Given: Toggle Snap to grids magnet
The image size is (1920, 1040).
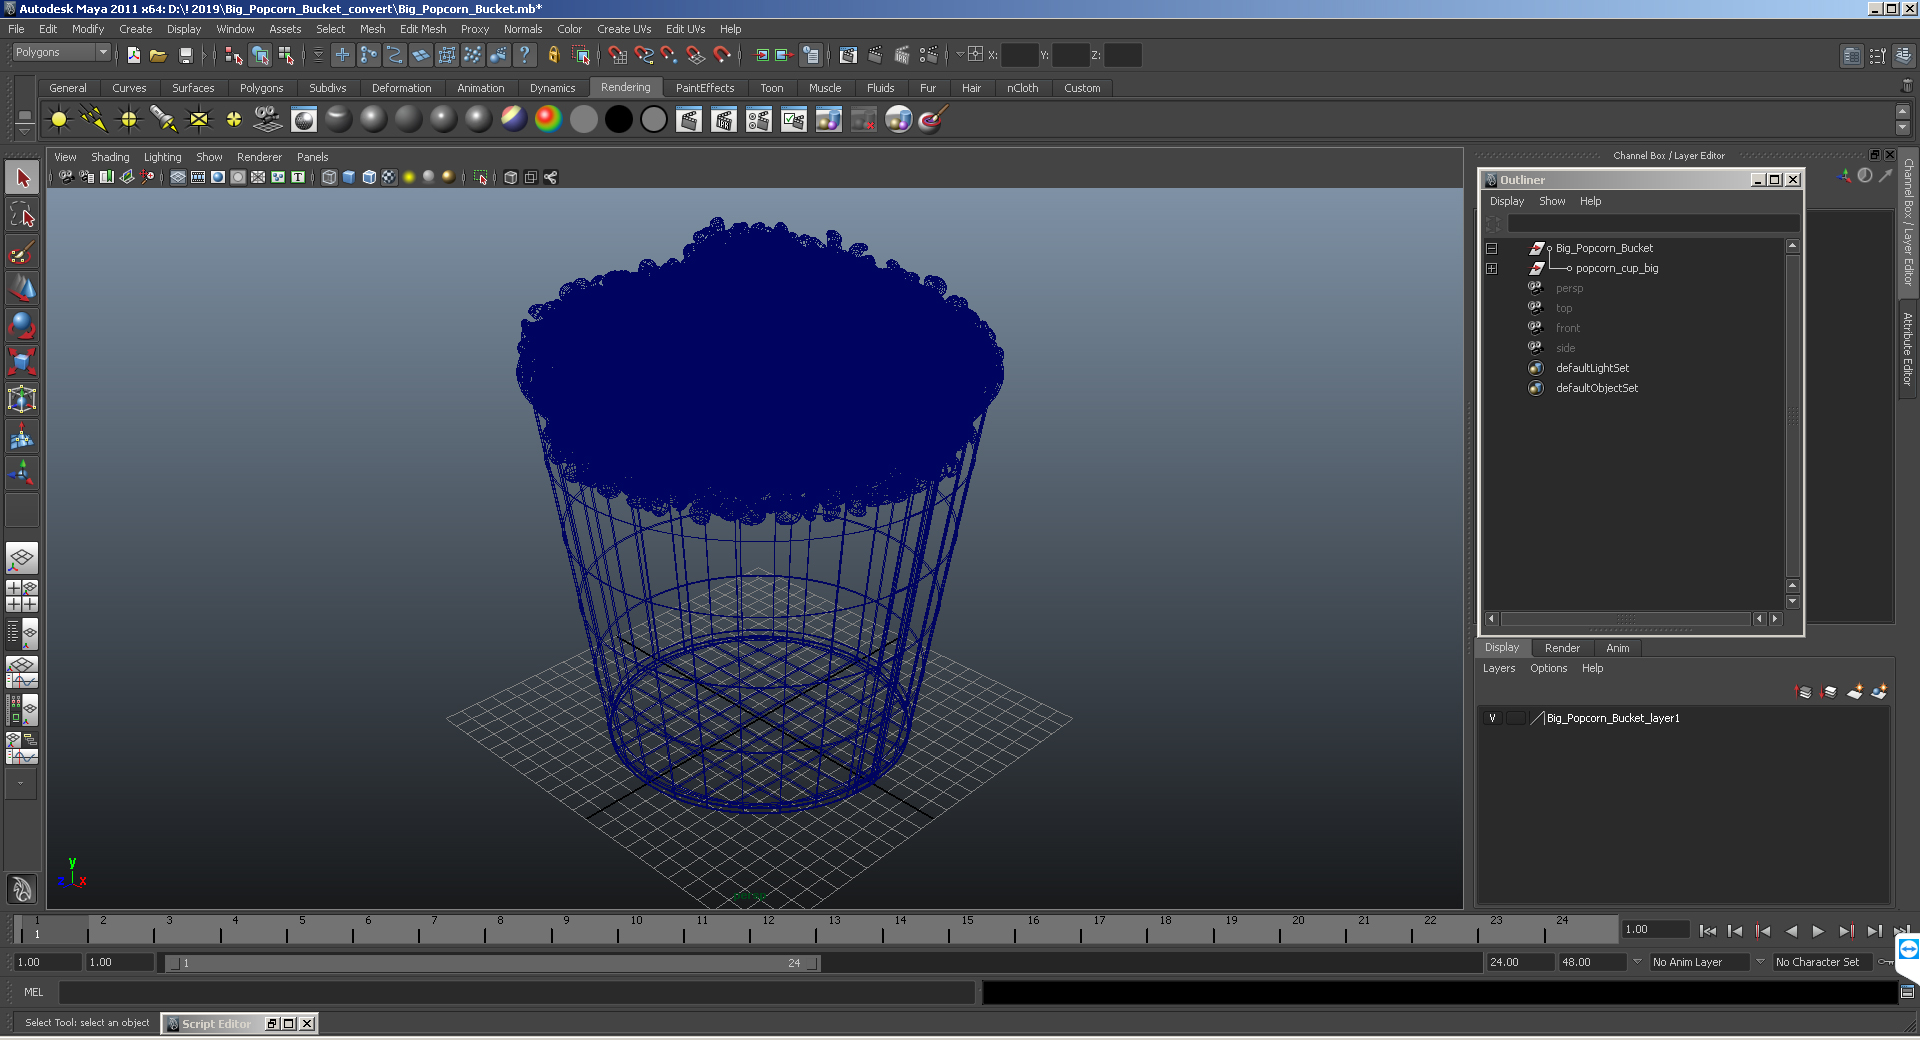Looking at the screenshot, I should point(617,55).
